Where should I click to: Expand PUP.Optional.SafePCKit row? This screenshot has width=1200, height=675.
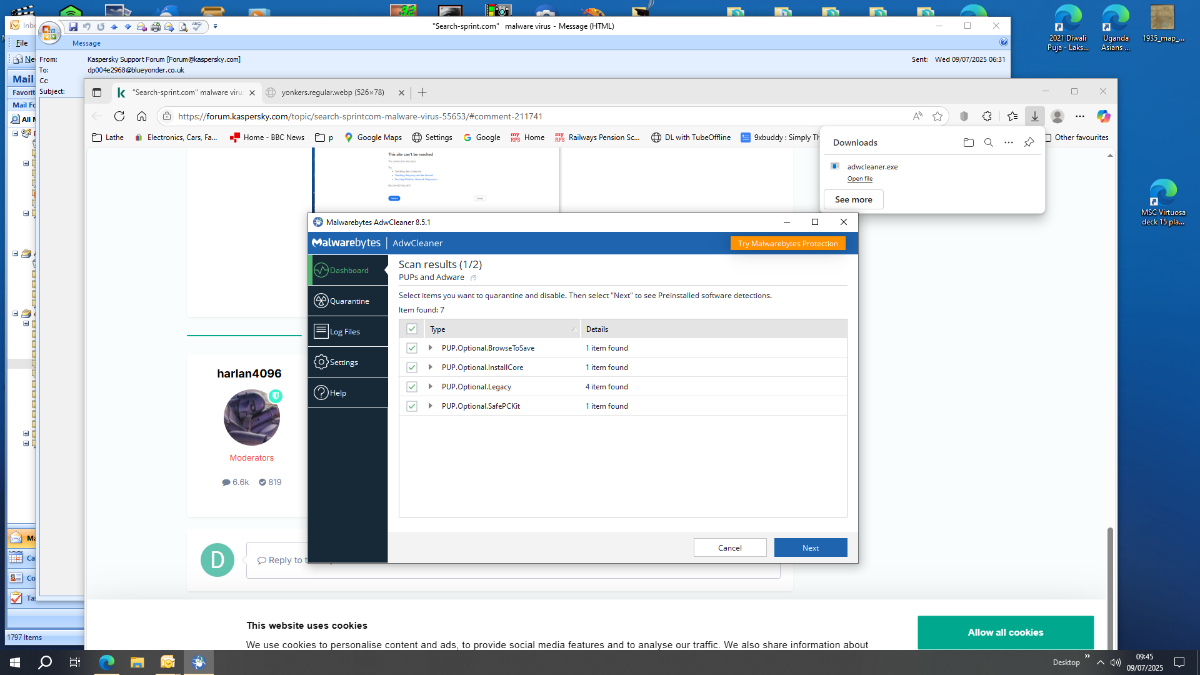click(x=431, y=406)
